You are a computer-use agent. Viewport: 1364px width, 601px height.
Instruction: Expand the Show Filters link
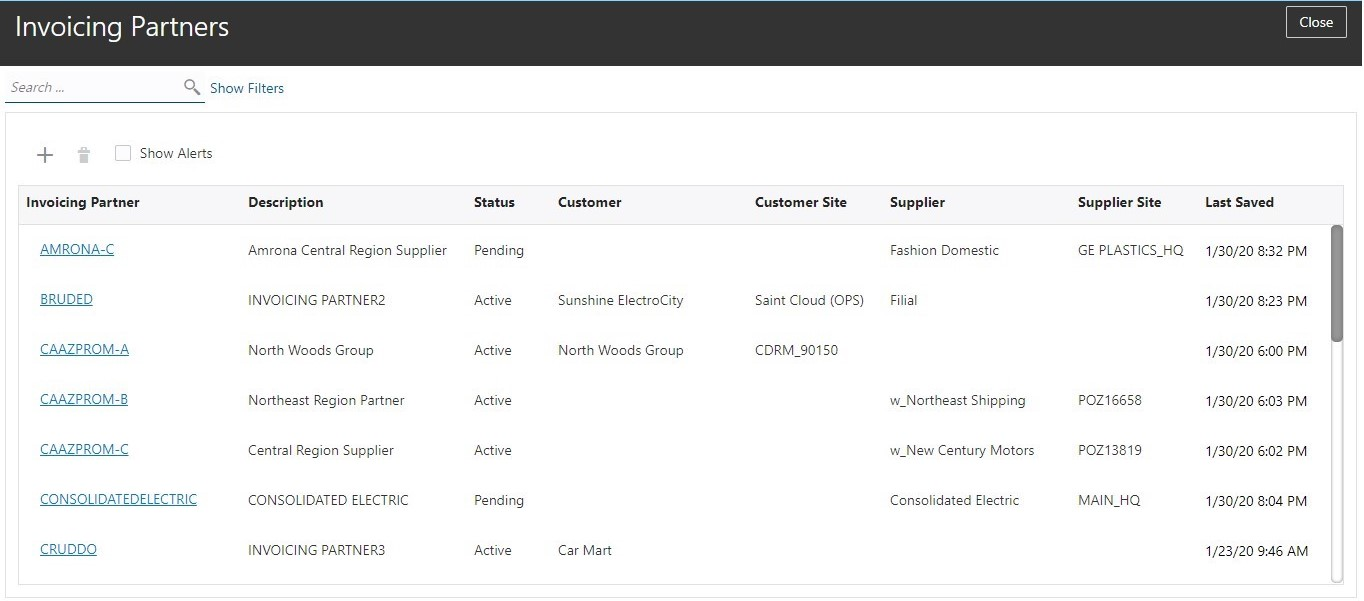[247, 88]
